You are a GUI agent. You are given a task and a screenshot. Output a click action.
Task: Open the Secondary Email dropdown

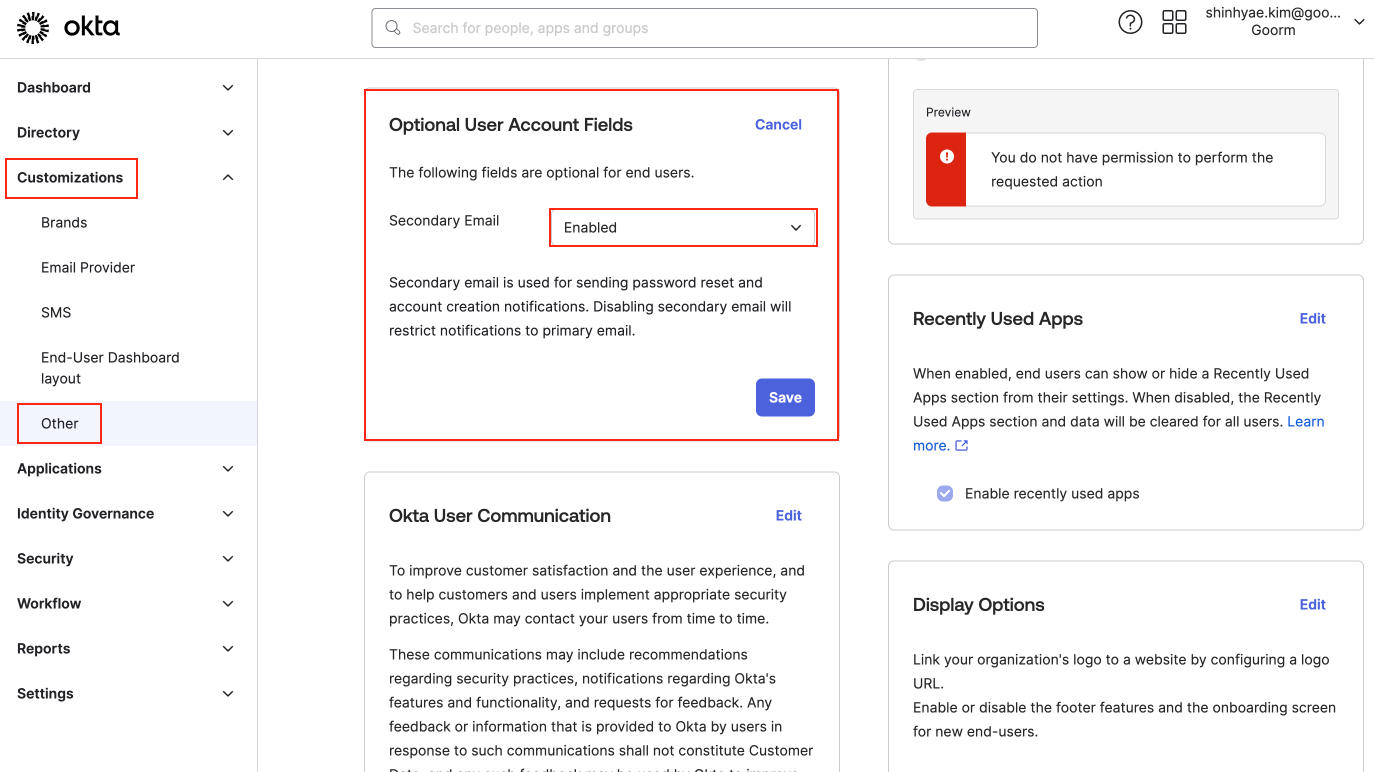[x=683, y=228]
